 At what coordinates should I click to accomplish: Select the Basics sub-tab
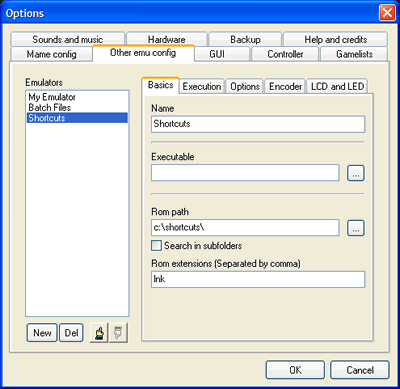tap(160, 85)
